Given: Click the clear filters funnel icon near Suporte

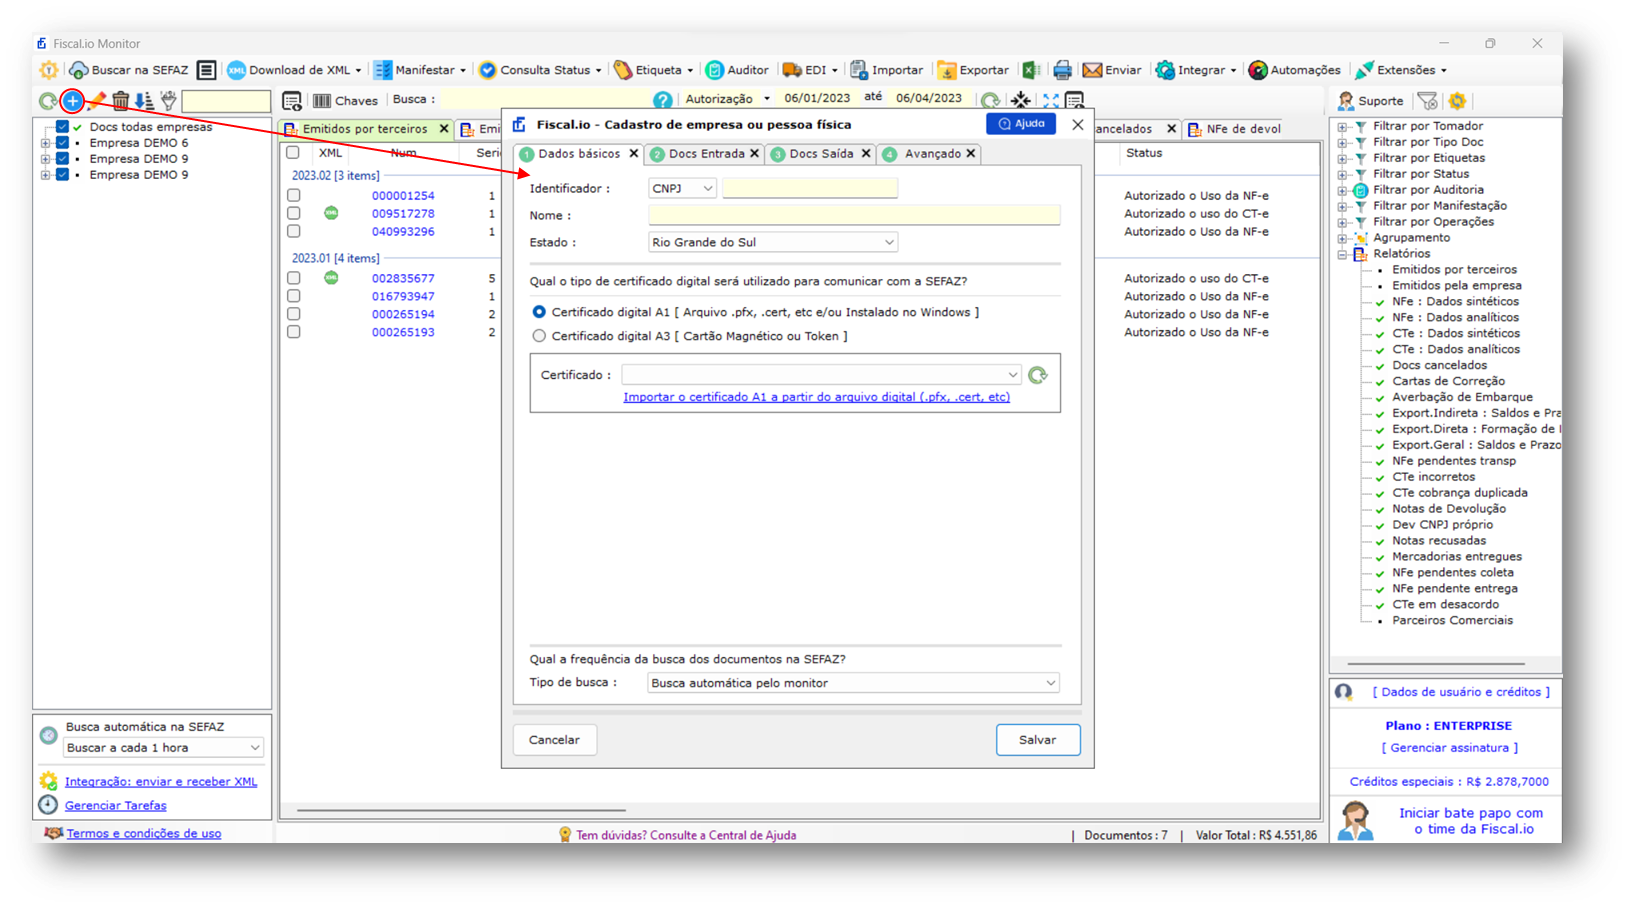Looking at the screenshot, I should (x=1427, y=101).
